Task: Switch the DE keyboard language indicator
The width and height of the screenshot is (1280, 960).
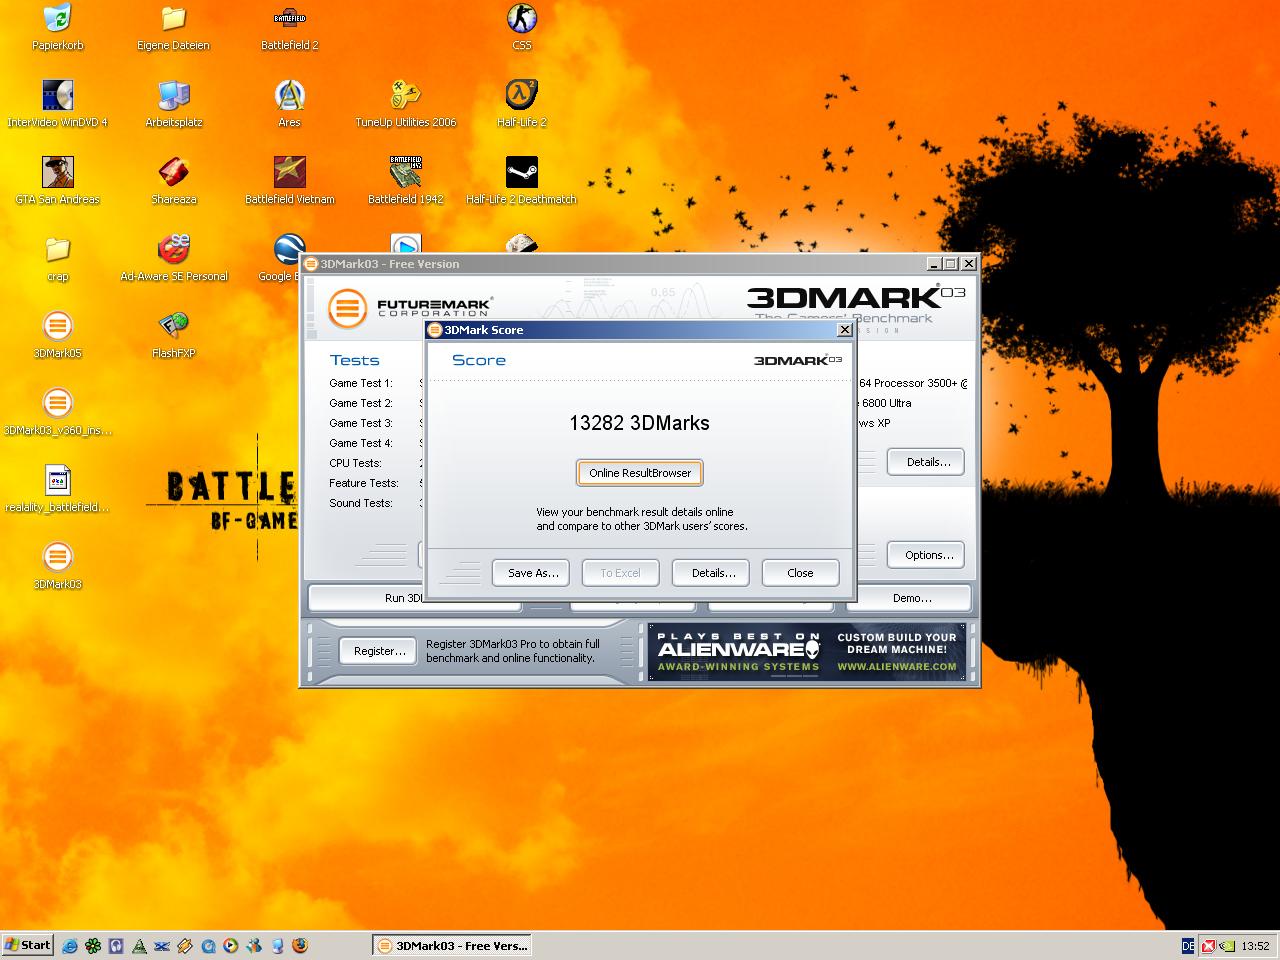Action: [1188, 946]
